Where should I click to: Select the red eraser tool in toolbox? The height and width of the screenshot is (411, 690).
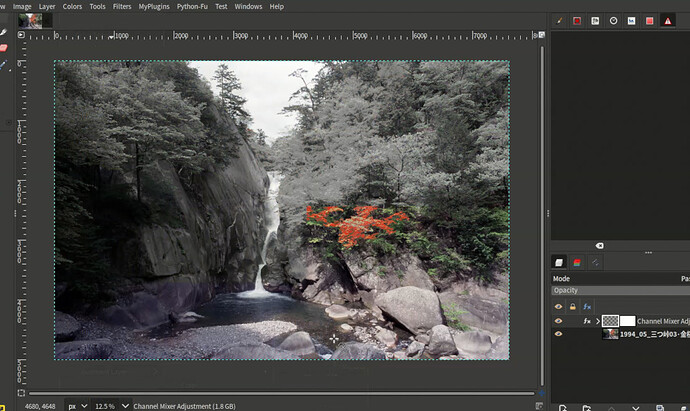(x=4, y=48)
